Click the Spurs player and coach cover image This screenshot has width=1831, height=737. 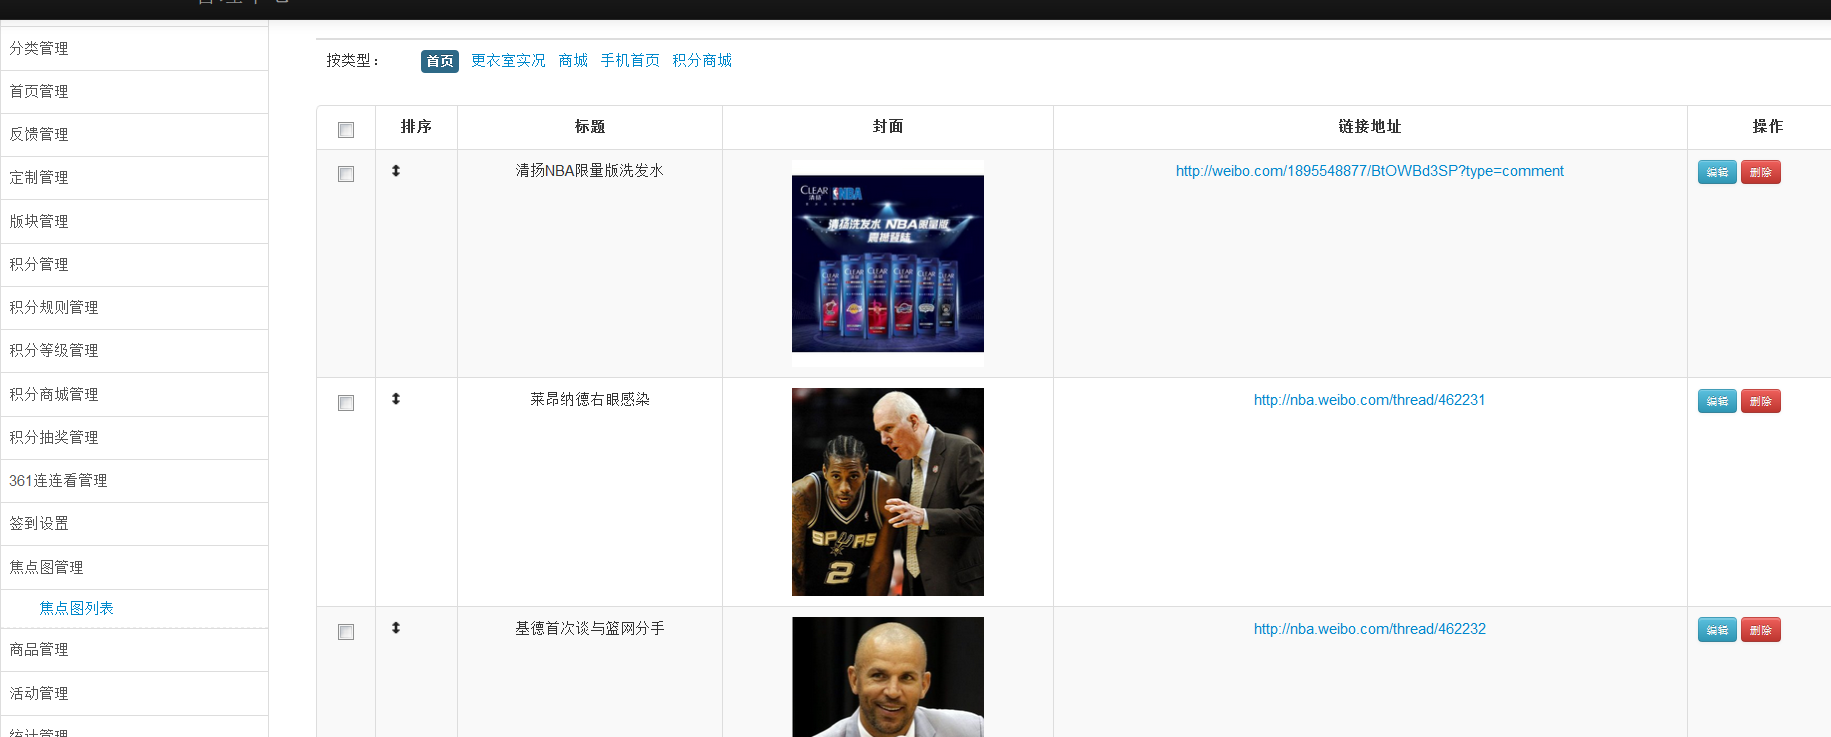click(888, 492)
